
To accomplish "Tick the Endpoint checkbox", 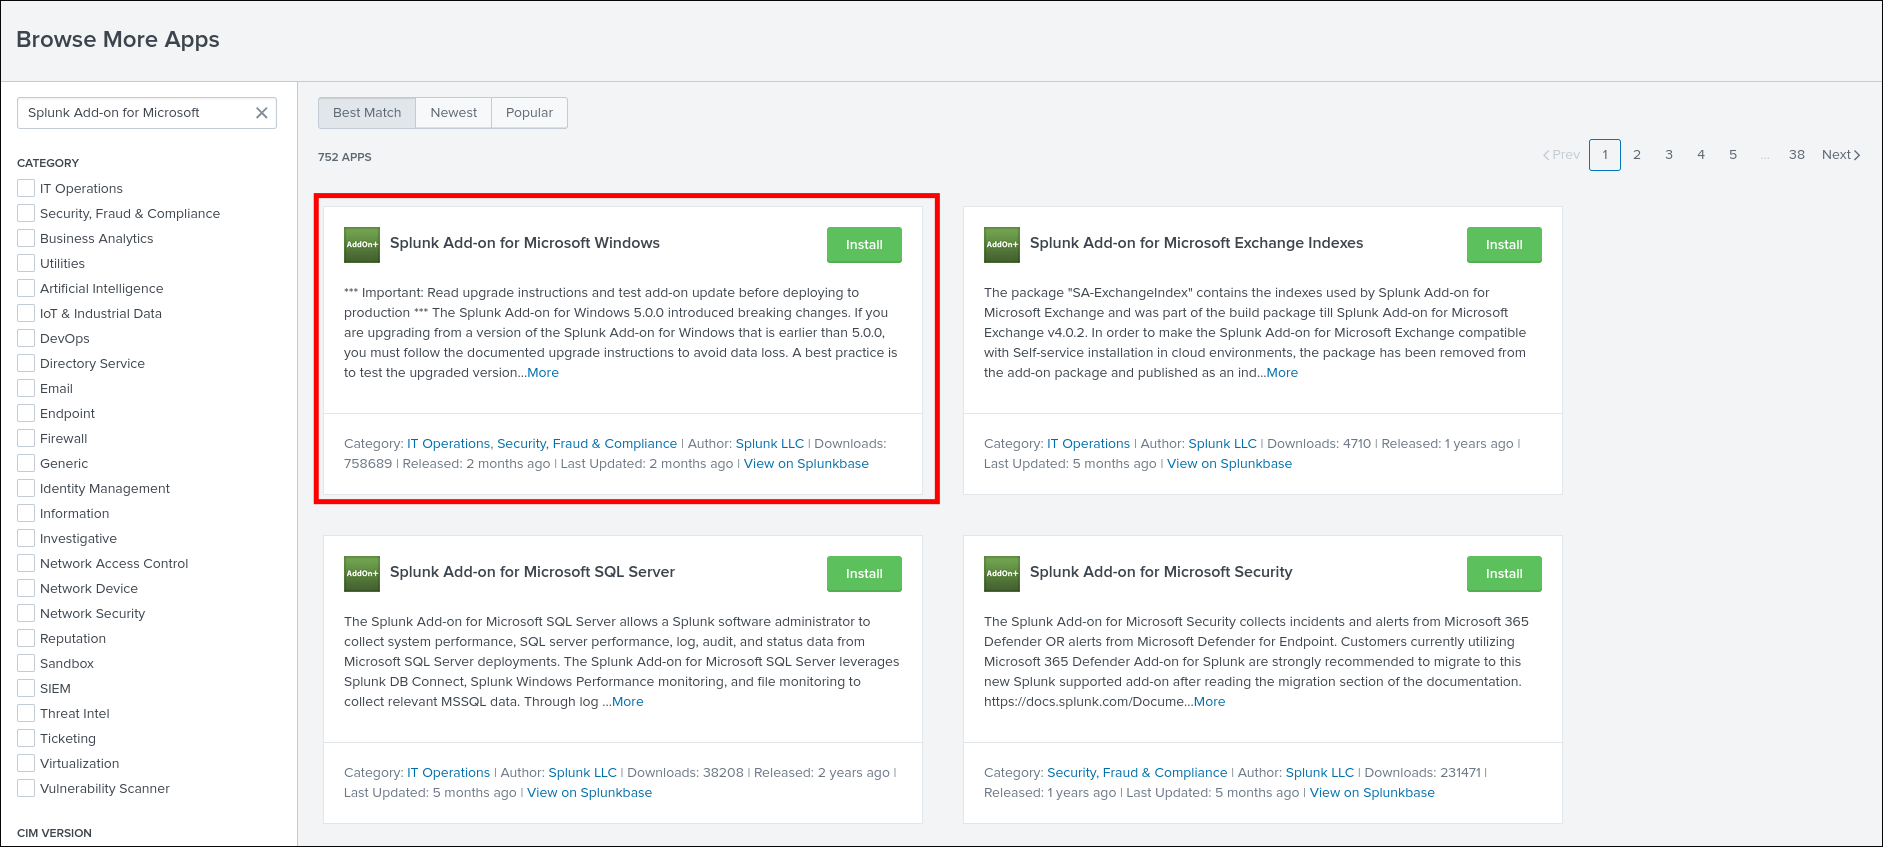I will [x=26, y=413].
